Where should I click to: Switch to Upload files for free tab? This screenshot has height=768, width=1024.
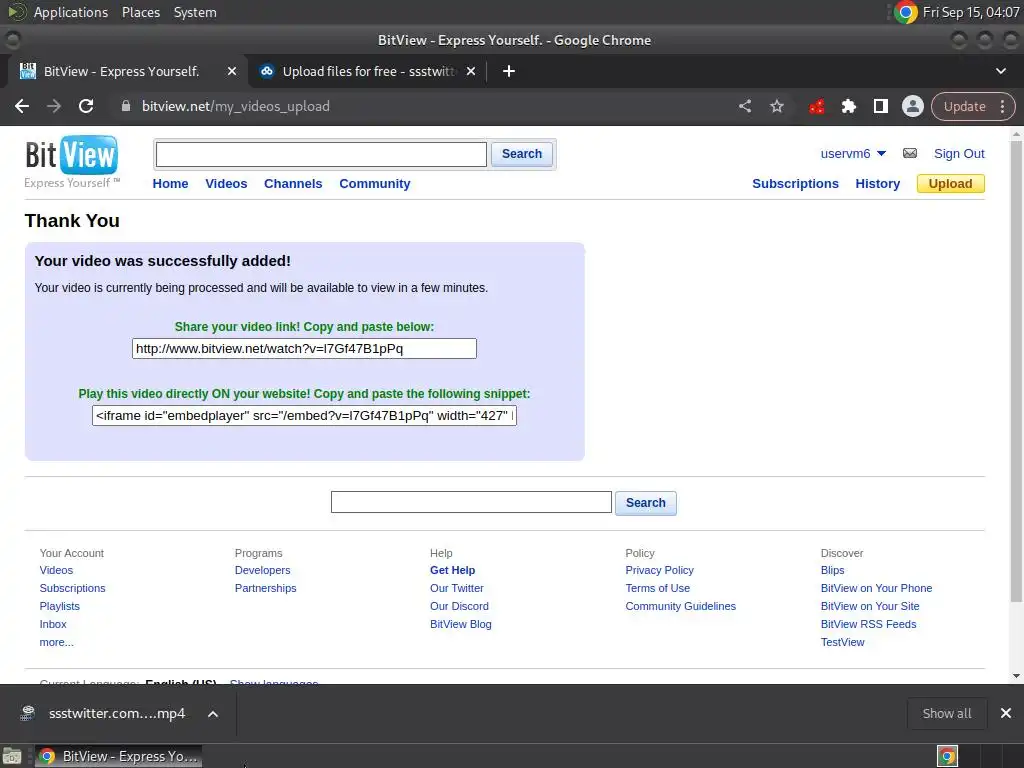[x=367, y=71]
